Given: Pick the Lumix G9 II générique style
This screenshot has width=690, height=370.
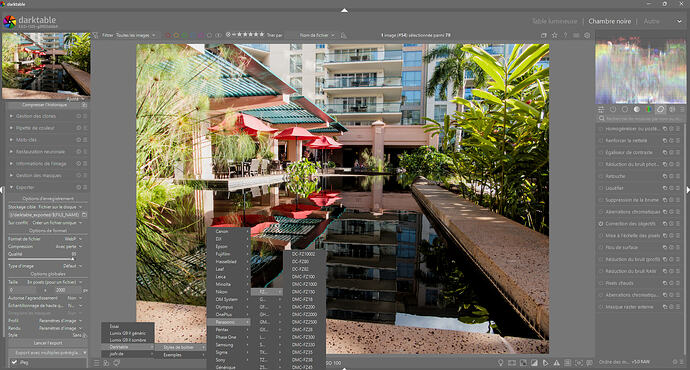Looking at the screenshot, I should click(x=128, y=333).
